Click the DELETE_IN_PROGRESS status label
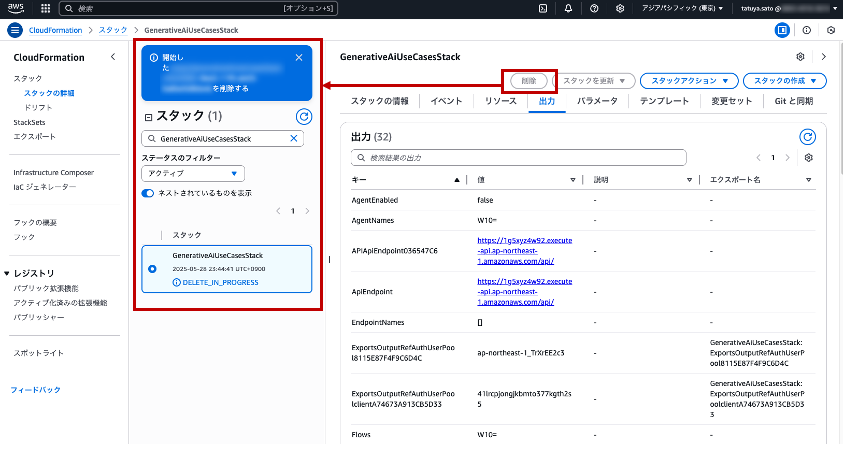843x450 pixels. pos(220,282)
